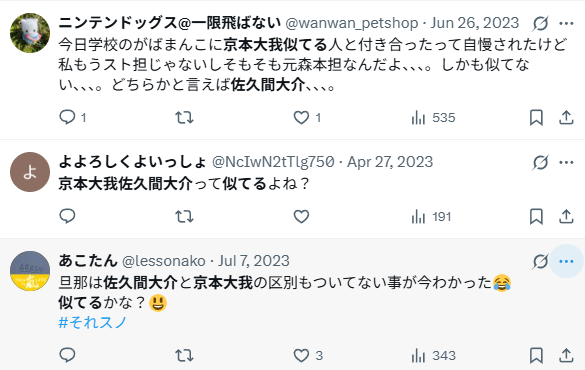Retweet the Jun 26, 2023 tweet

click(184, 117)
